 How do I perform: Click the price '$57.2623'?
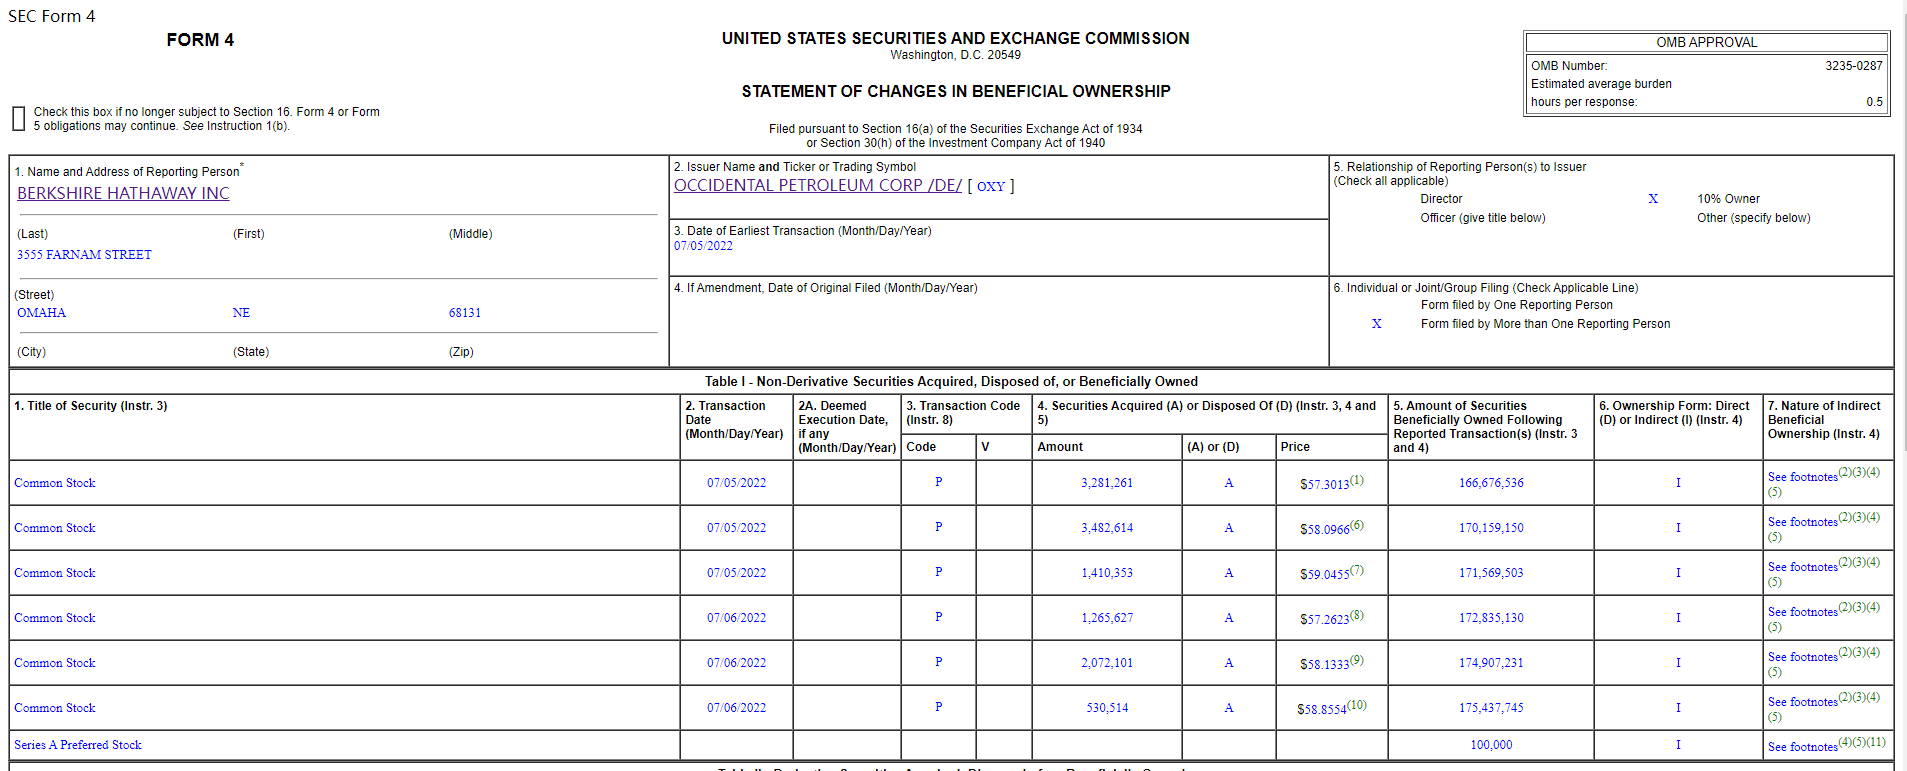click(1324, 620)
